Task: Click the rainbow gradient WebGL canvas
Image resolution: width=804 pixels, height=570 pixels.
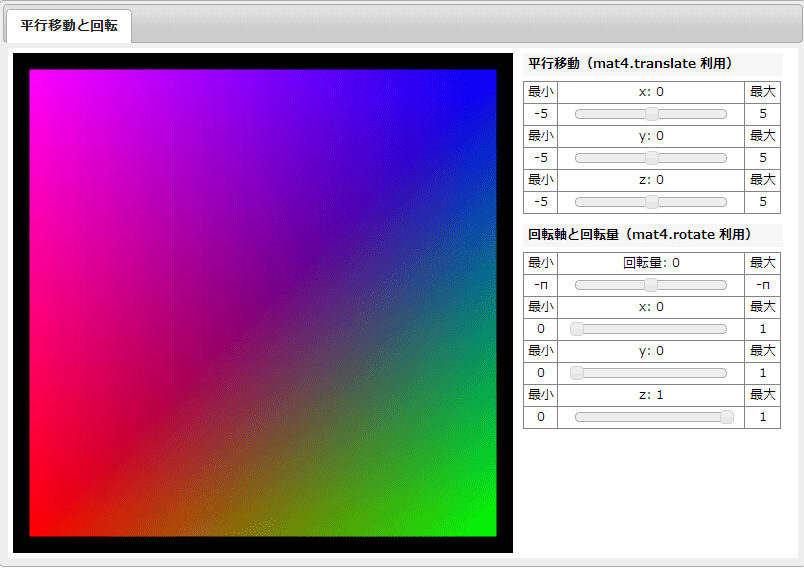Action: (x=263, y=303)
